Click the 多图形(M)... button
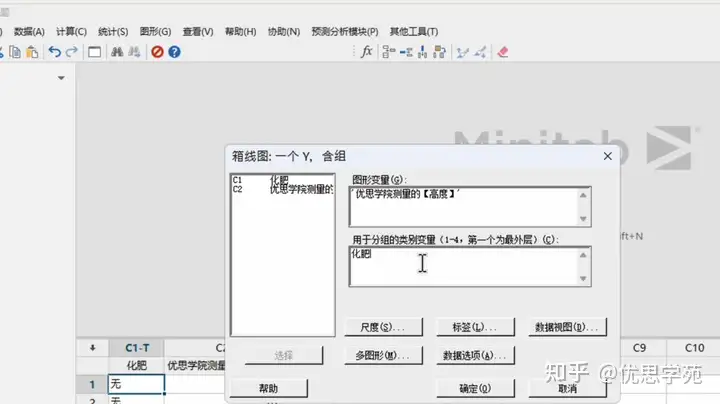 pos(383,355)
